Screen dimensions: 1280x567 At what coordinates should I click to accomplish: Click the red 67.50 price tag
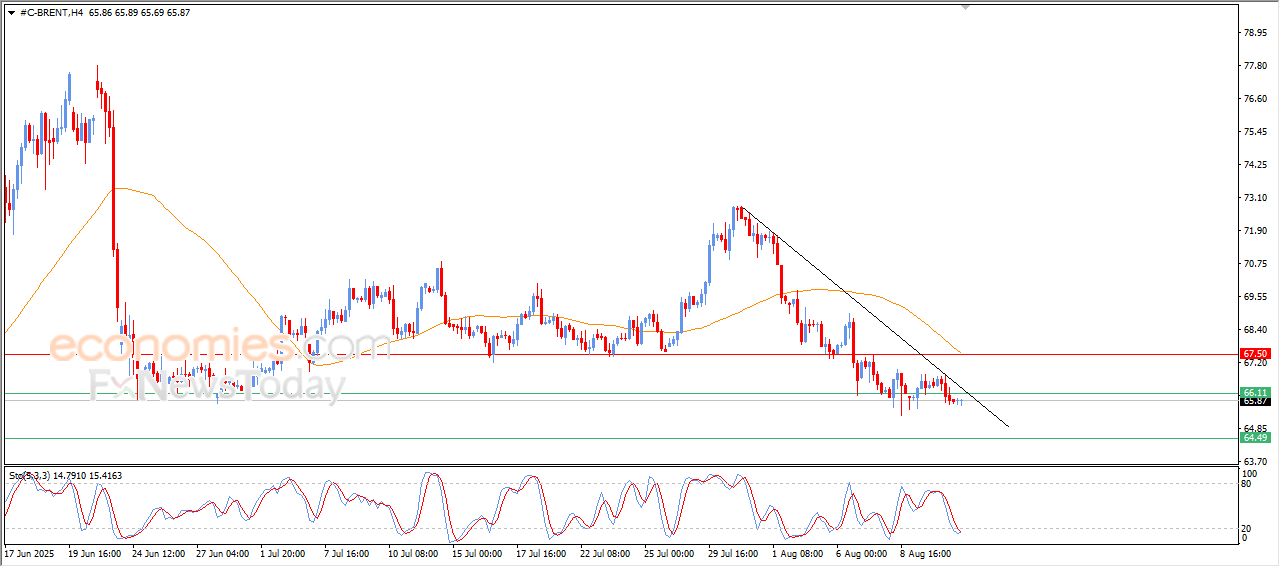(1255, 354)
